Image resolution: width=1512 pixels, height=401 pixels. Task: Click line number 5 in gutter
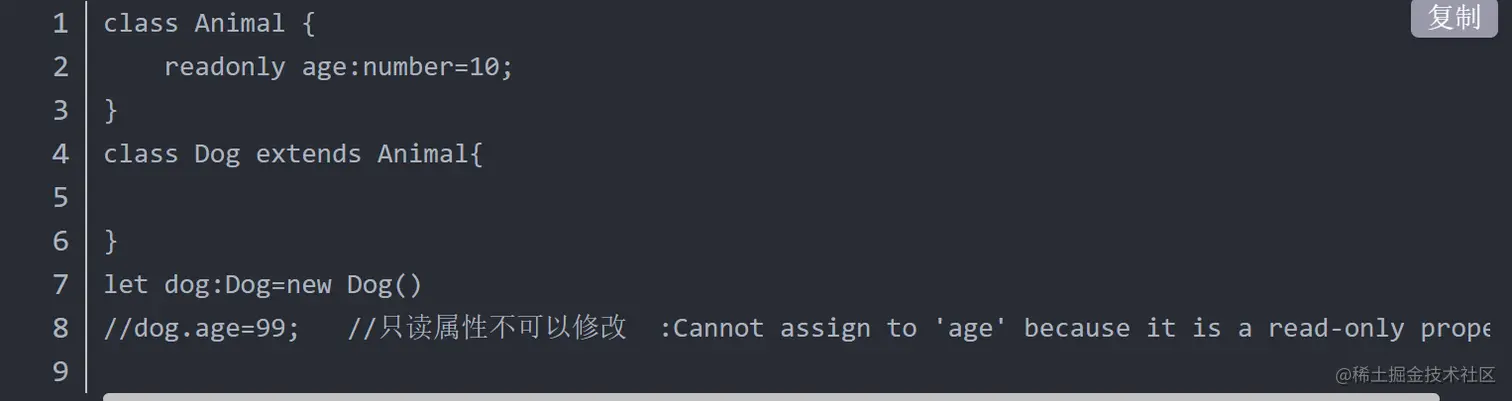click(61, 198)
